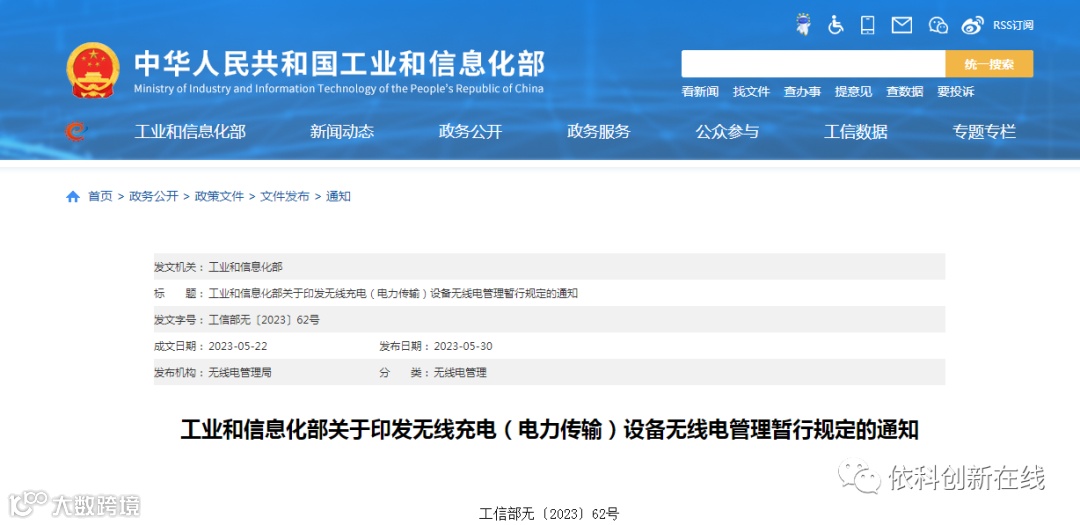This screenshot has width=1080, height=525.
Task: Open the accessibility wheelchair icon
Action: 835,25
